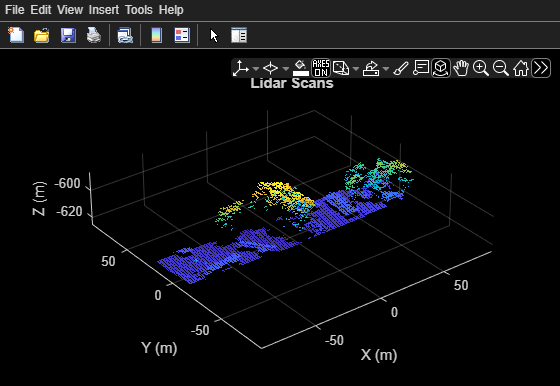Enable the data tips tool
This screenshot has height=386, width=560.
(421, 68)
